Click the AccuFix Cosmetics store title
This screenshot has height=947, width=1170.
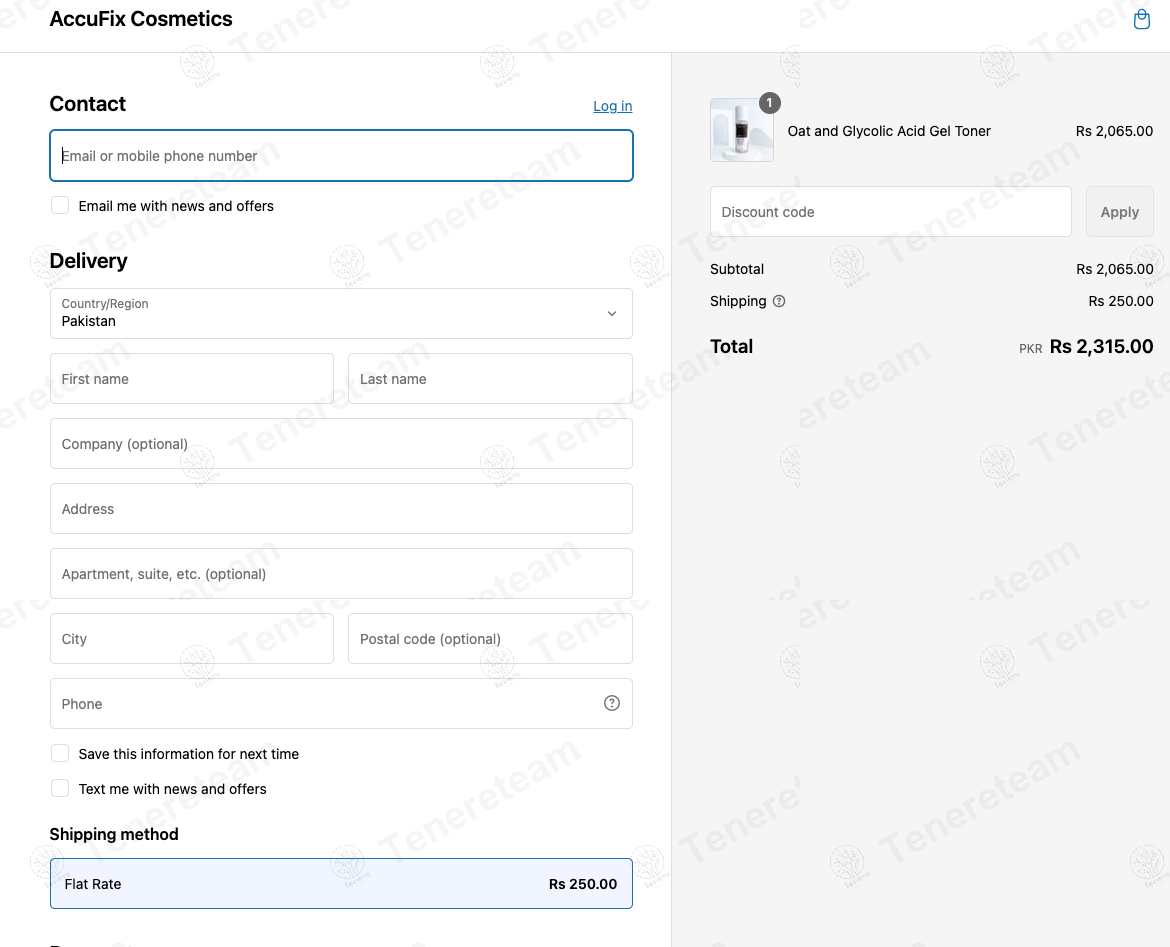point(141,19)
